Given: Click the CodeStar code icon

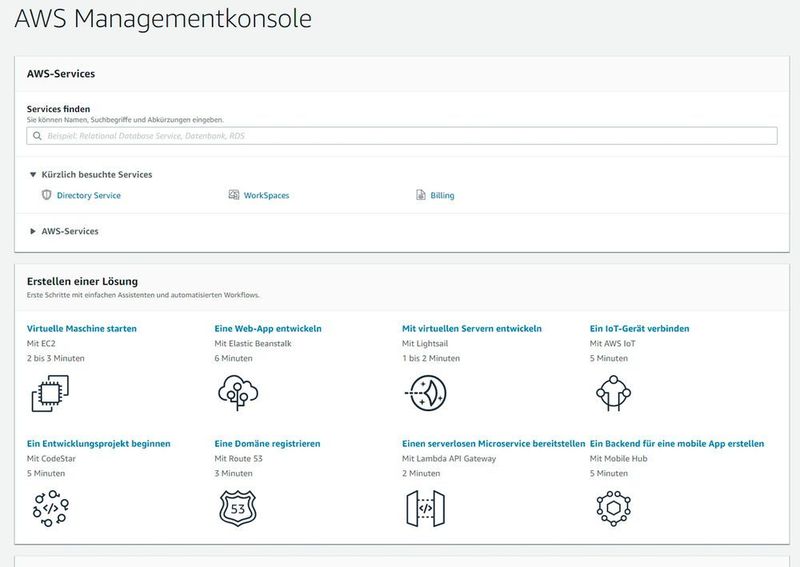Looking at the screenshot, I should tap(51, 508).
